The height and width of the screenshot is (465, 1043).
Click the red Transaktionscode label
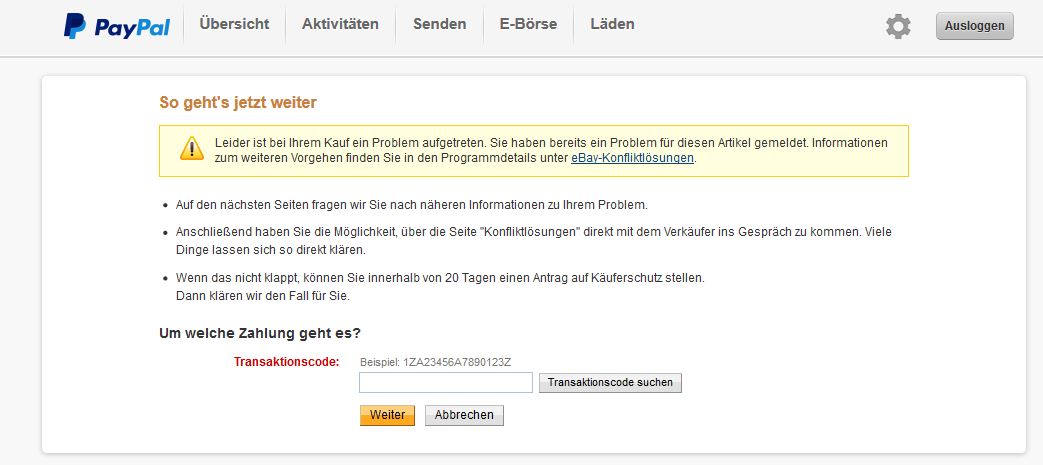point(286,362)
